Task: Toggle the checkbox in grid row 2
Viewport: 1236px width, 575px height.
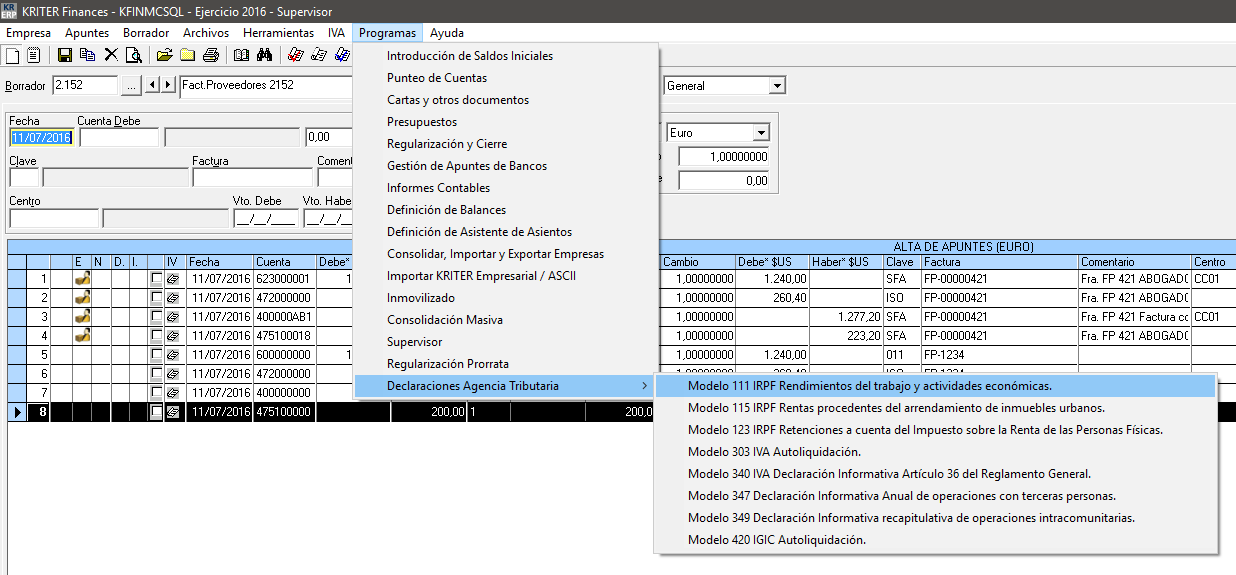Action: click(x=156, y=297)
